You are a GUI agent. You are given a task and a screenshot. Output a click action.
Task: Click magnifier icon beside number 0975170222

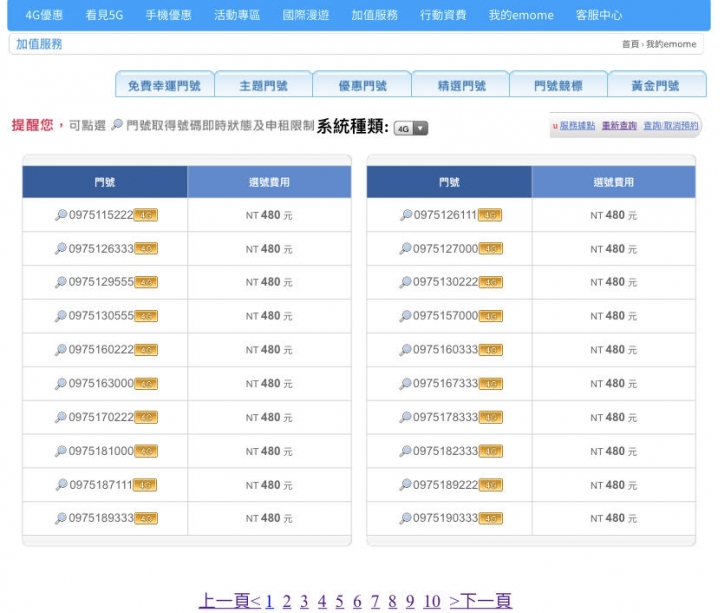(61, 417)
